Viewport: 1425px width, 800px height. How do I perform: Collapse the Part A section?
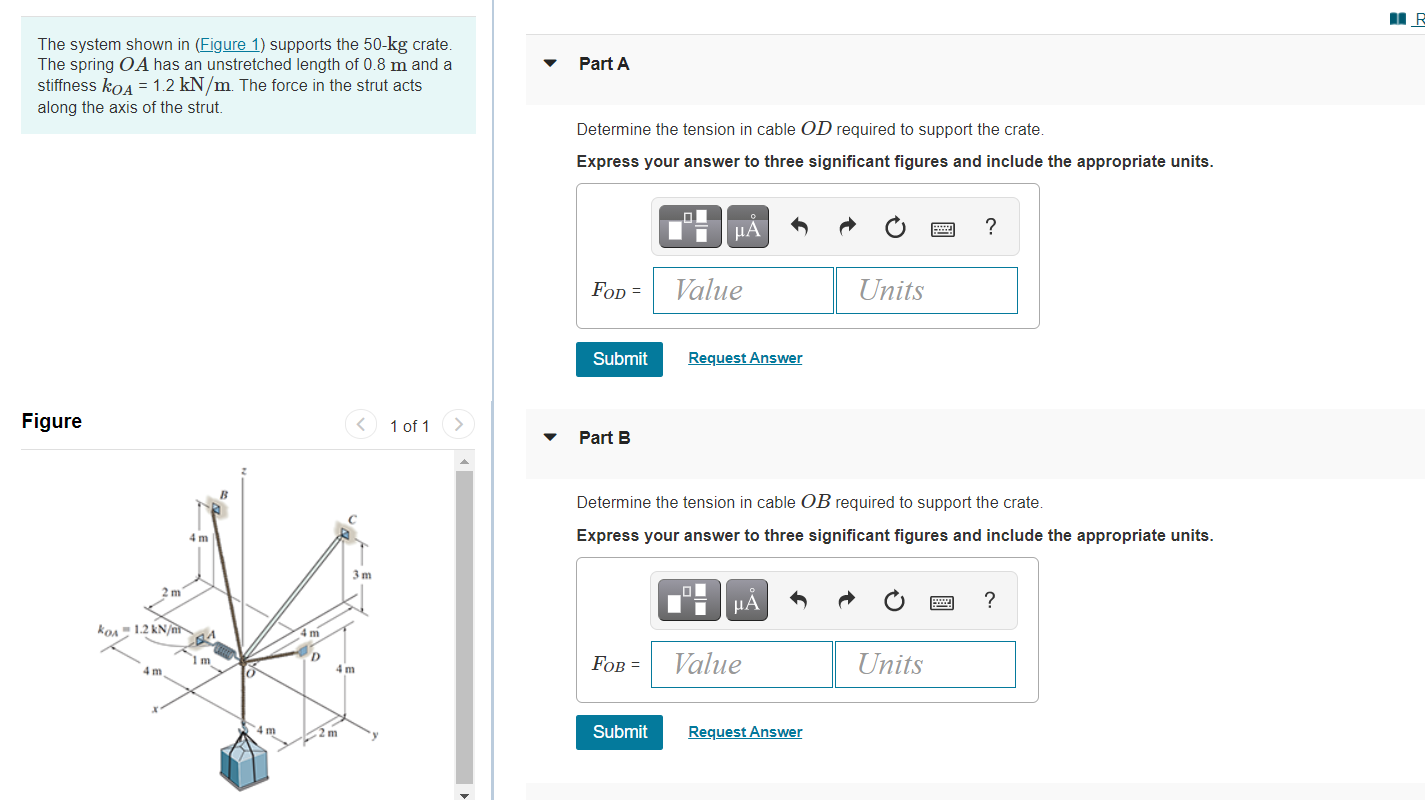(549, 62)
